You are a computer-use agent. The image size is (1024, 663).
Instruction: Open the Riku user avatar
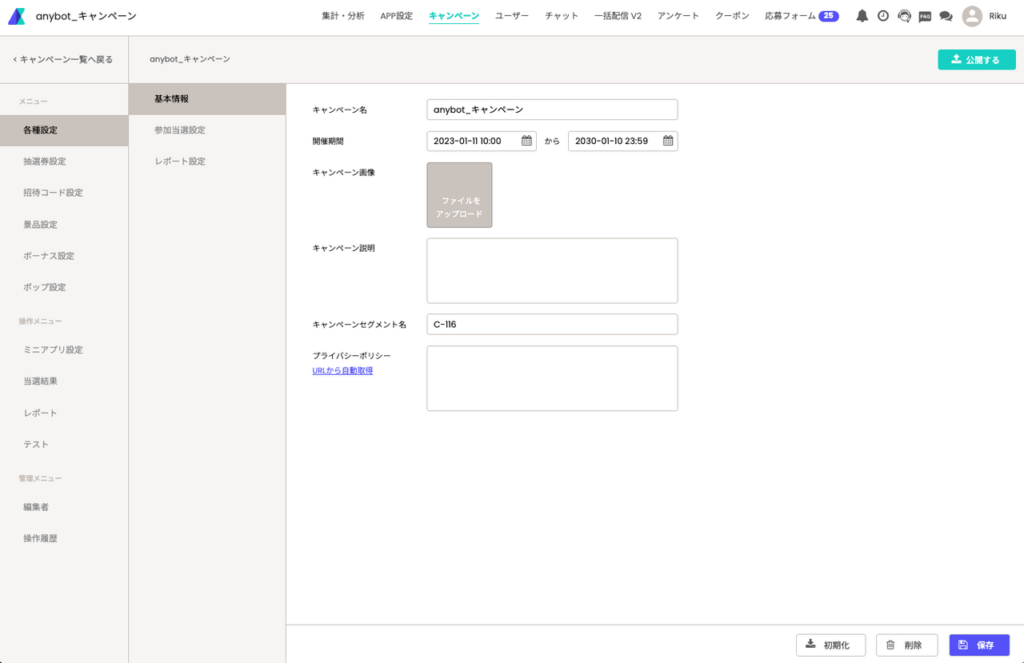(x=971, y=16)
